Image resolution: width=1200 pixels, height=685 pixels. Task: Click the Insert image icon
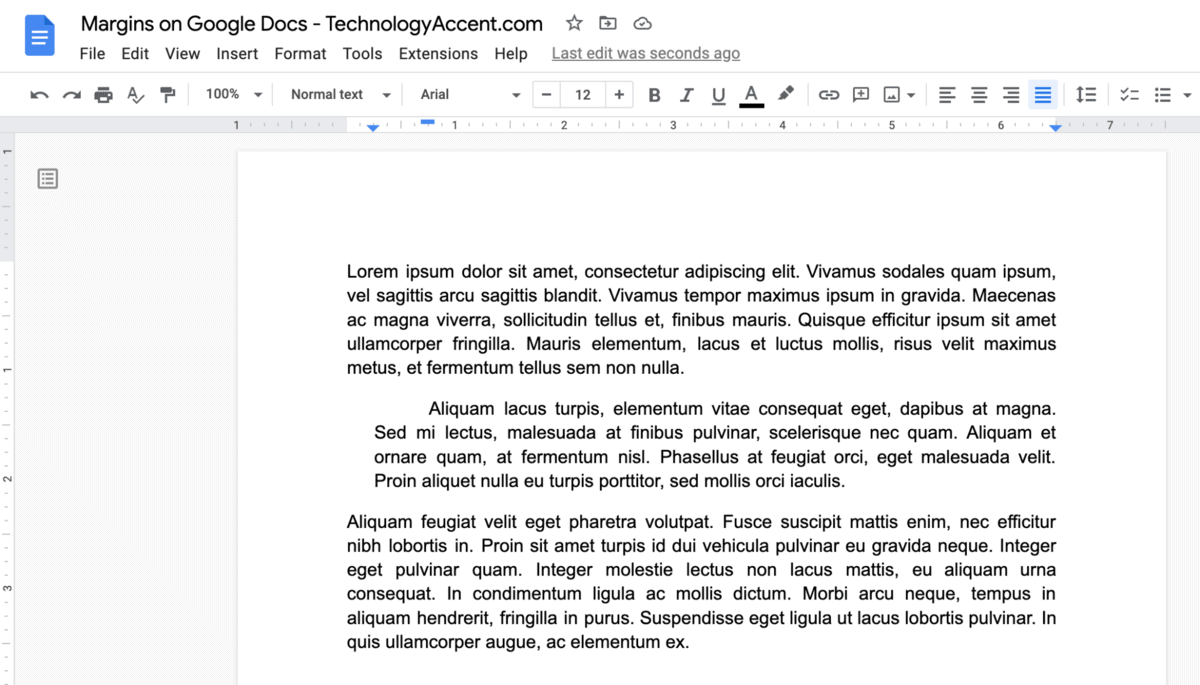pyautogui.click(x=893, y=94)
